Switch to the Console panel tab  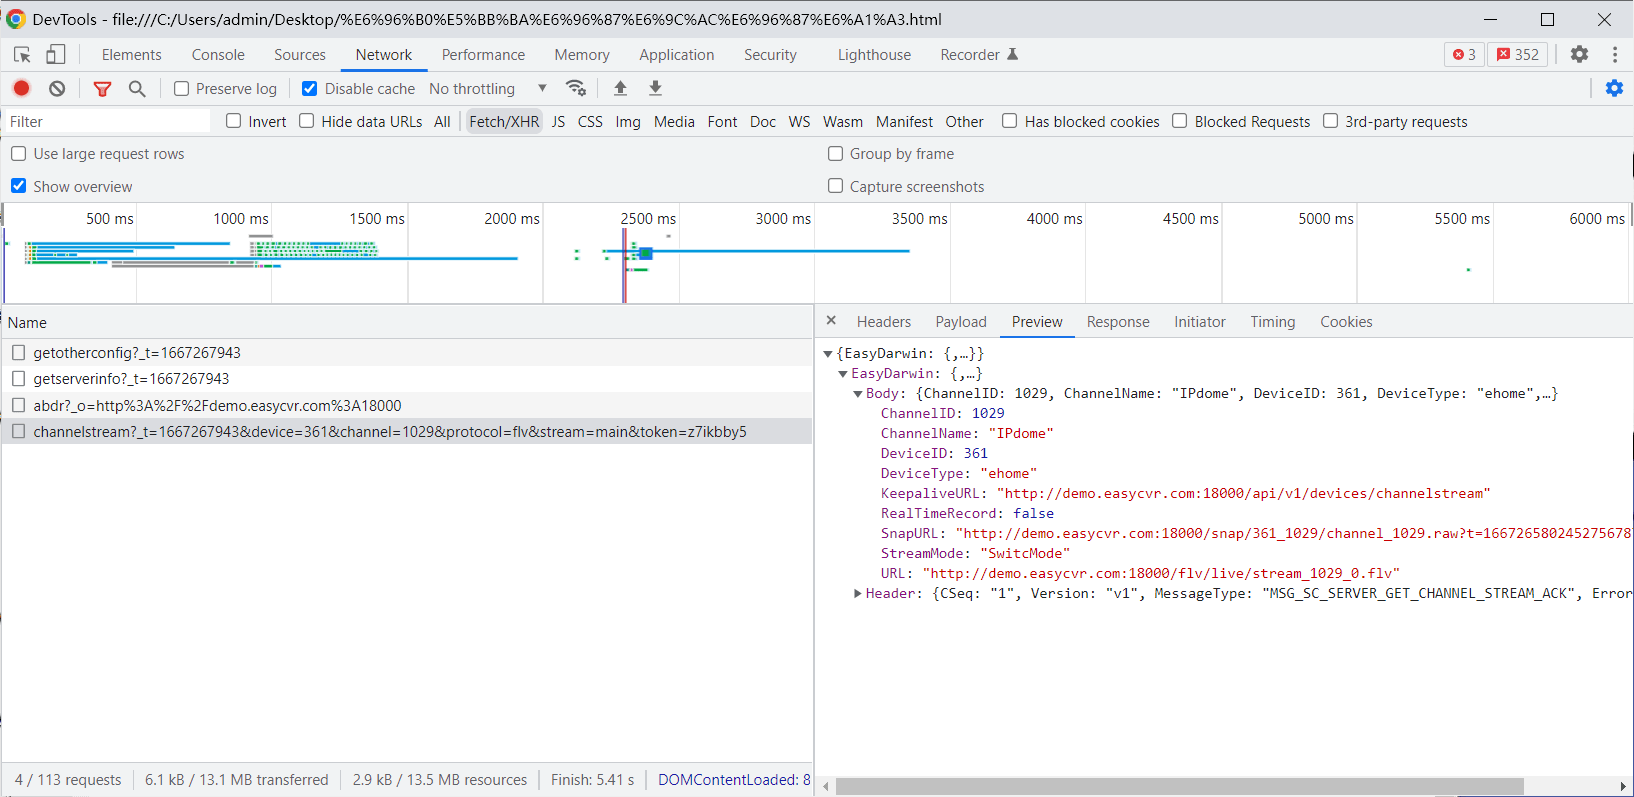point(218,55)
